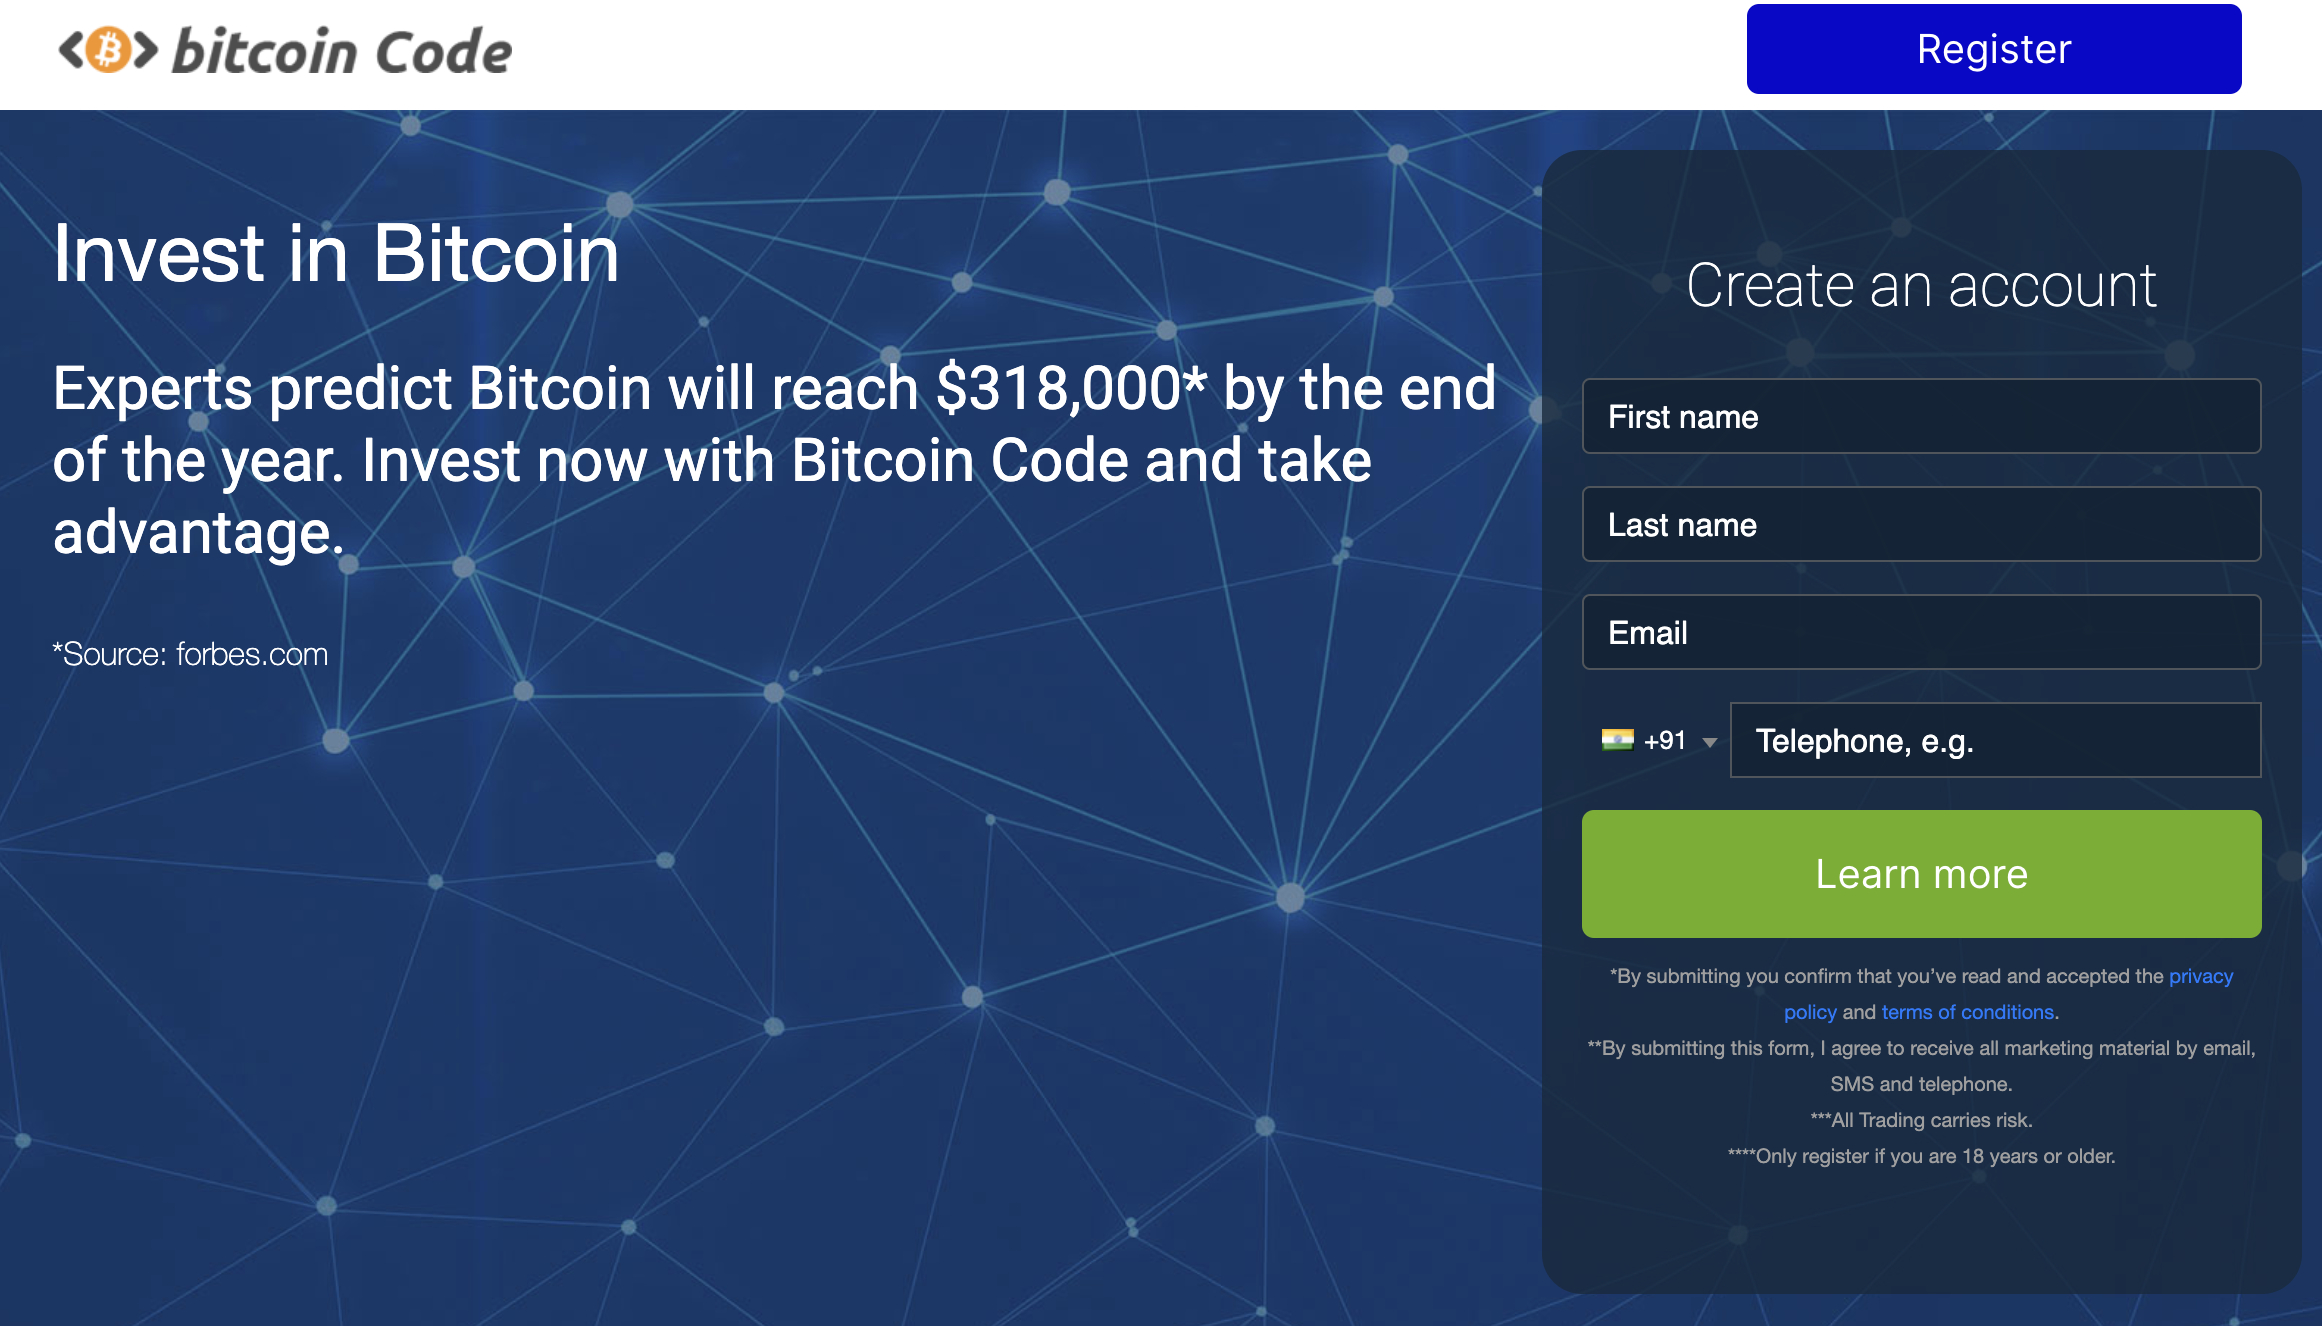Click the Telephone input field
Image resolution: width=2322 pixels, height=1326 pixels.
[x=1997, y=739]
